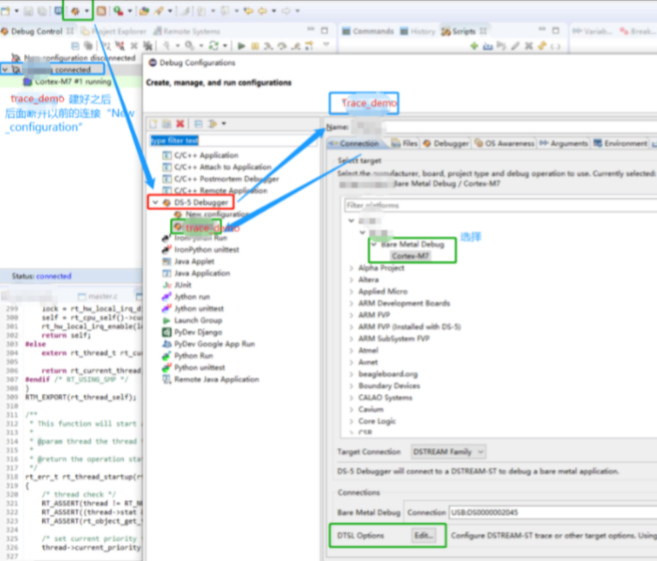Click the Launch Group item

pyautogui.click(x=198, y=320)
